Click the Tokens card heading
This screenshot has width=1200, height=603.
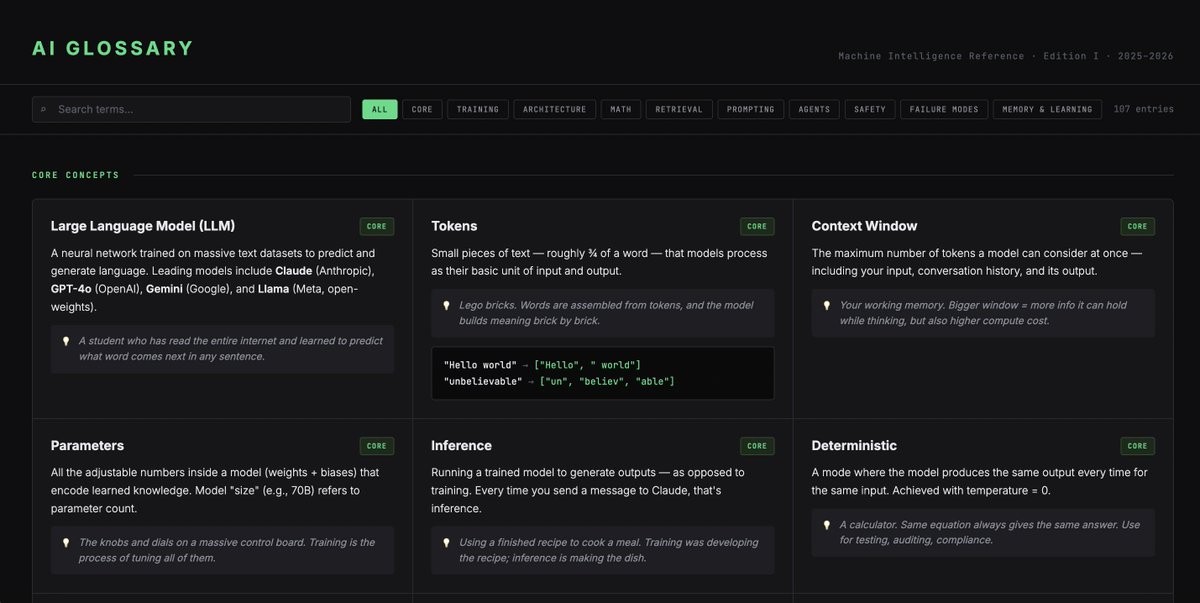454,226
